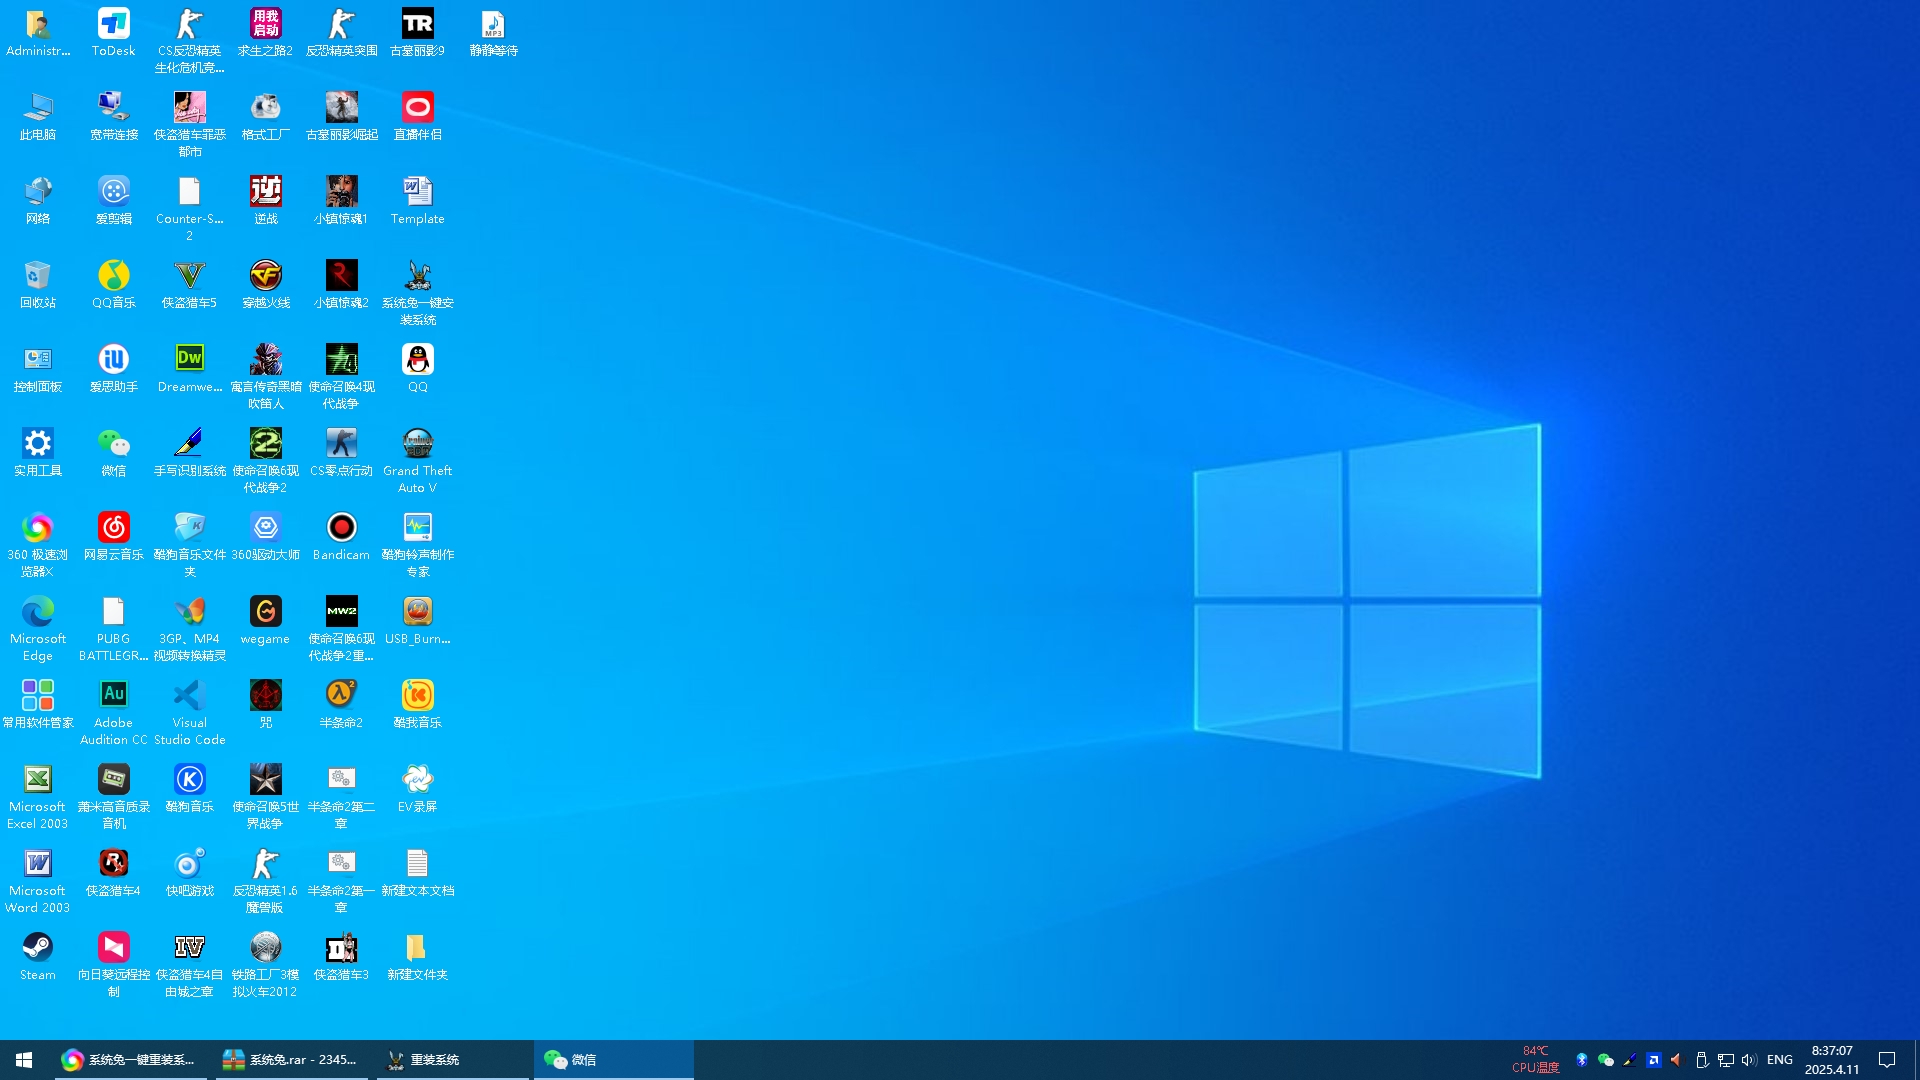The width and height of the screenshot is (1920, 1080).
Task: Click the 系统兔.rar taskbar item
Action: coord(291,1060)
